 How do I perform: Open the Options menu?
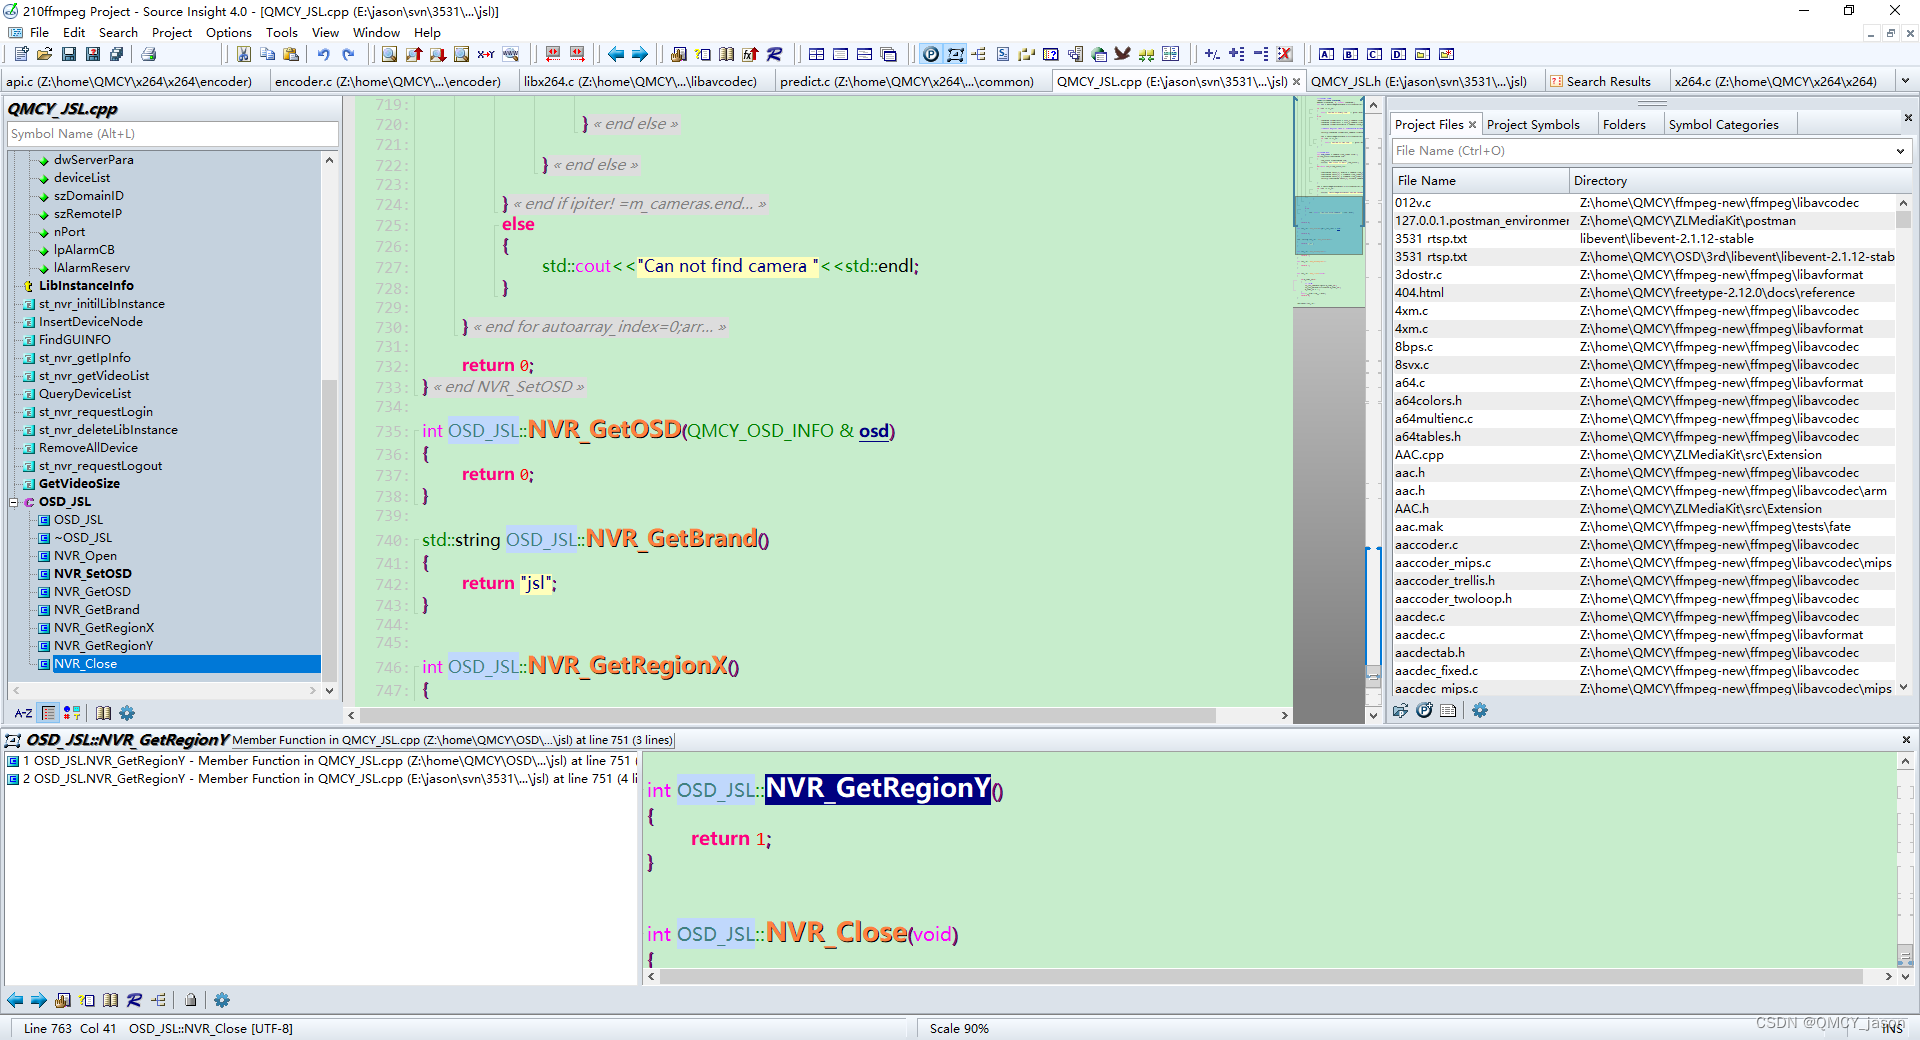click(228, 32)
